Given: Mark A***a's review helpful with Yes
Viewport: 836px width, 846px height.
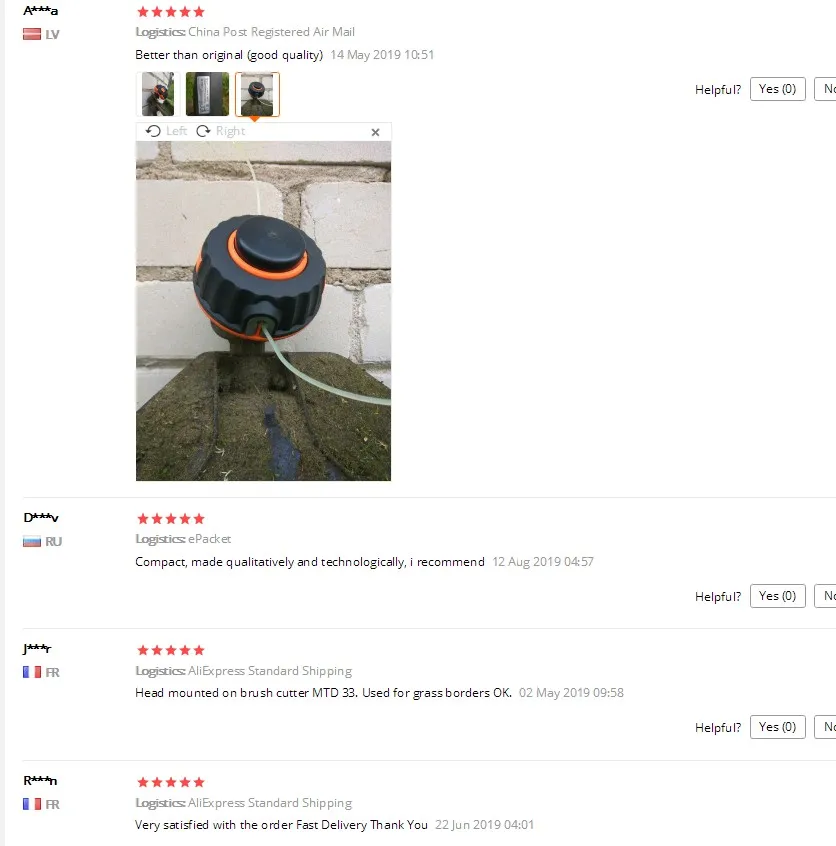Looking at the screenshot, I should coord(777,89).
